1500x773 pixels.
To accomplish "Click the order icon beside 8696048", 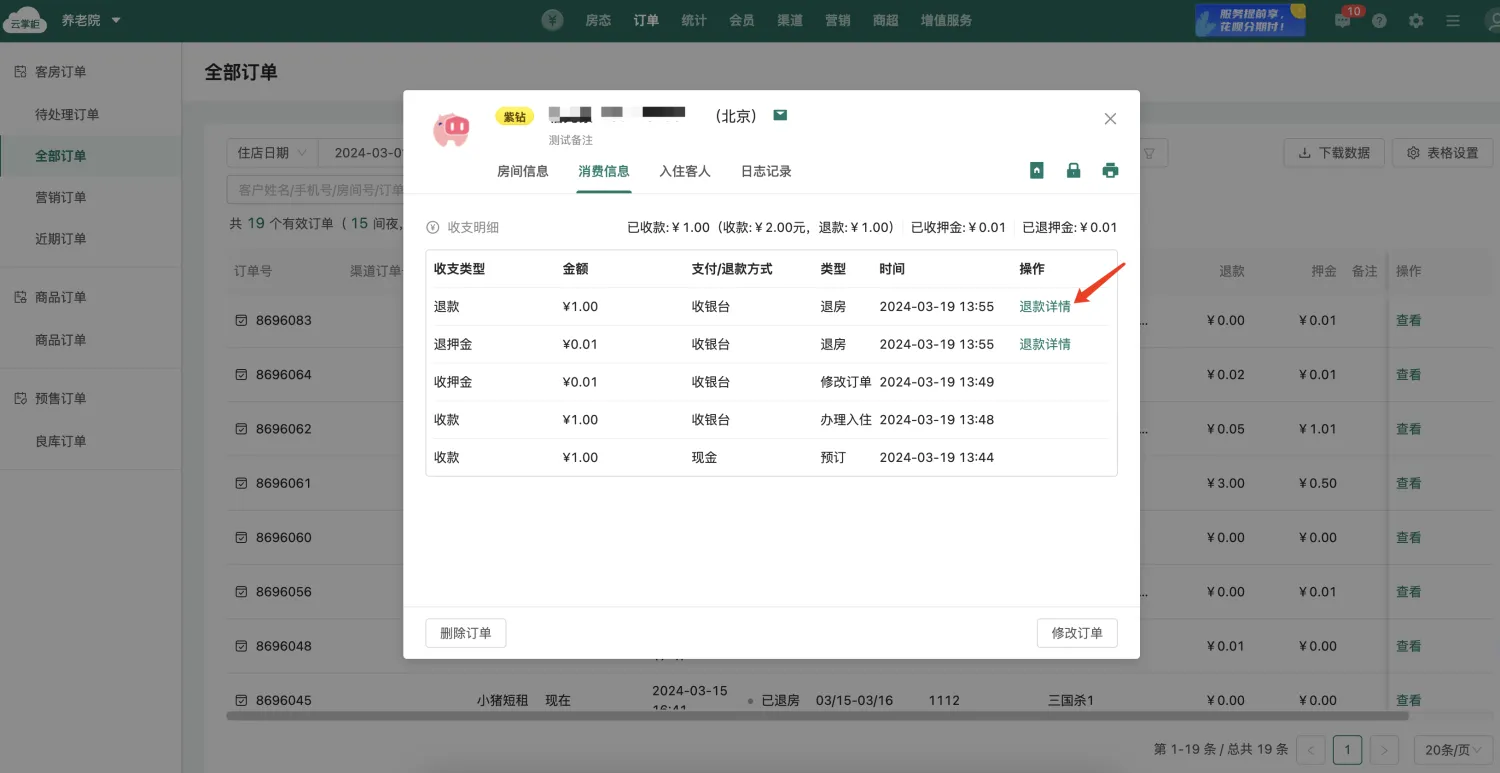I will tap(241, 646).
